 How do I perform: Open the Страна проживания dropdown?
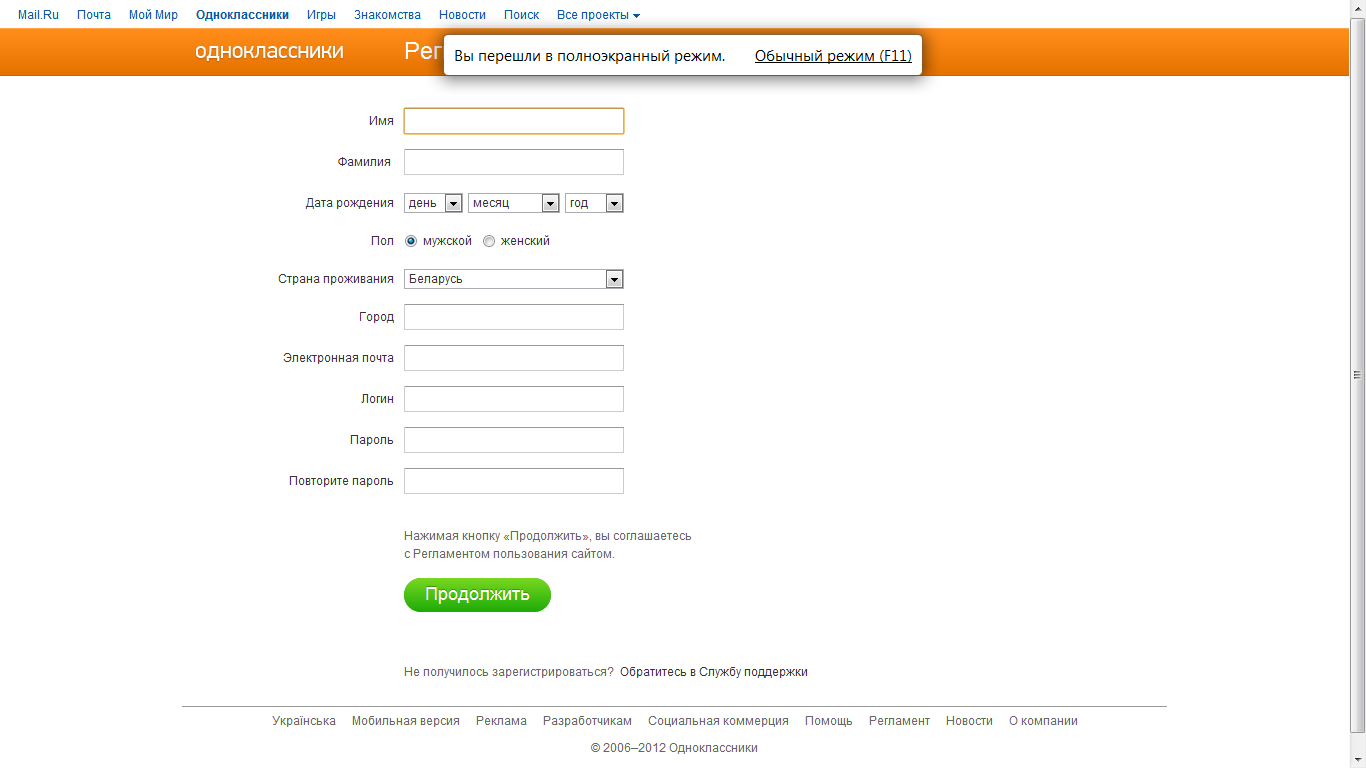(x=514, y=279)
